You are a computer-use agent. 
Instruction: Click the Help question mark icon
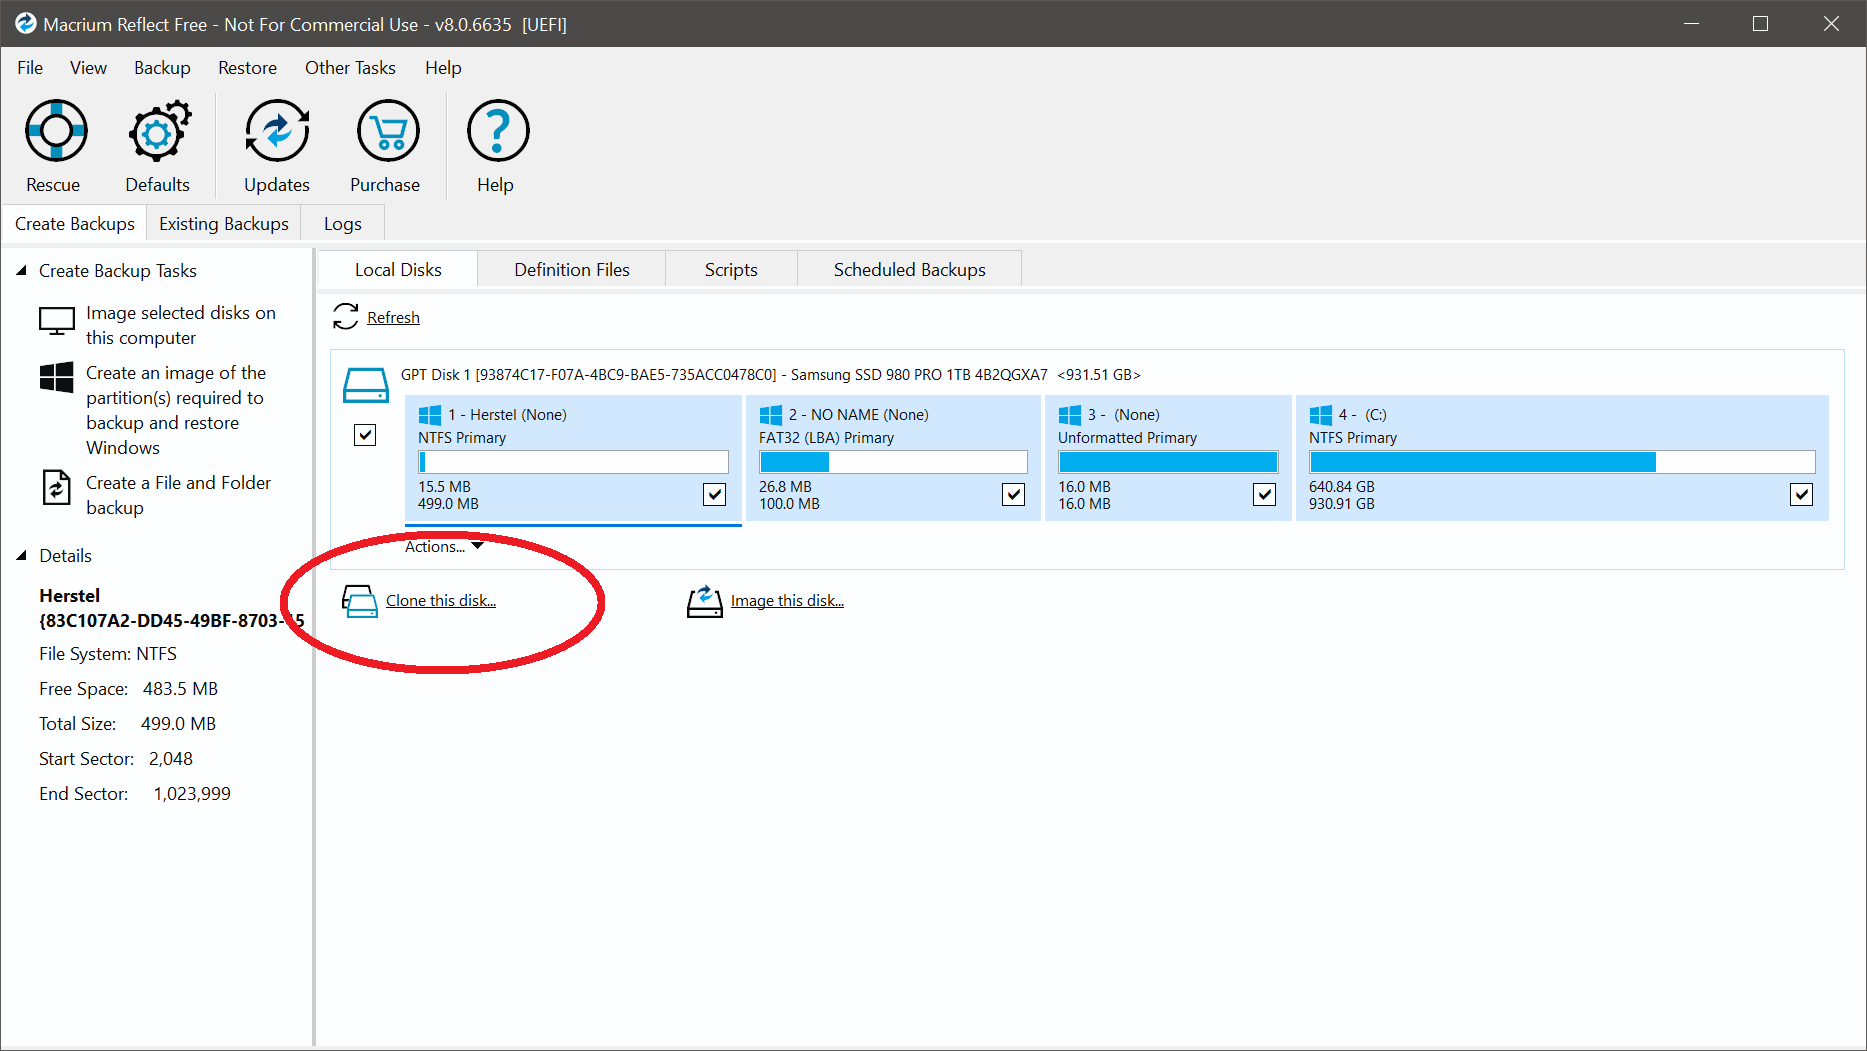[x=497, y=131]
